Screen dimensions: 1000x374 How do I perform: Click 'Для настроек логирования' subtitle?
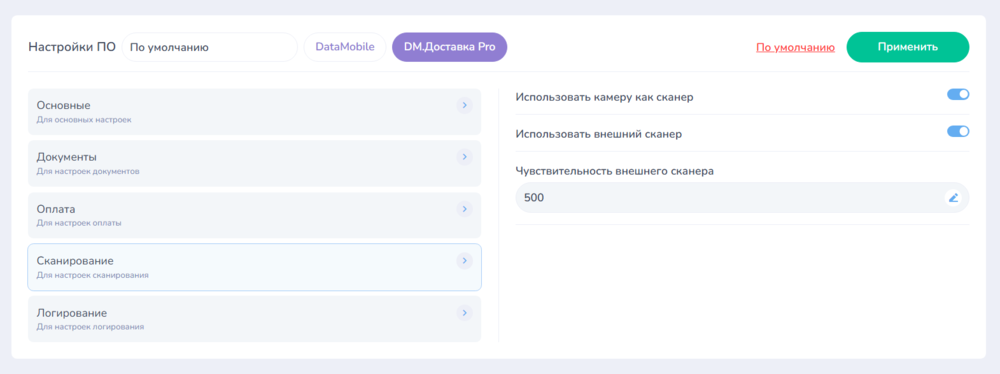pyautogui.click(x=90, y=327)
